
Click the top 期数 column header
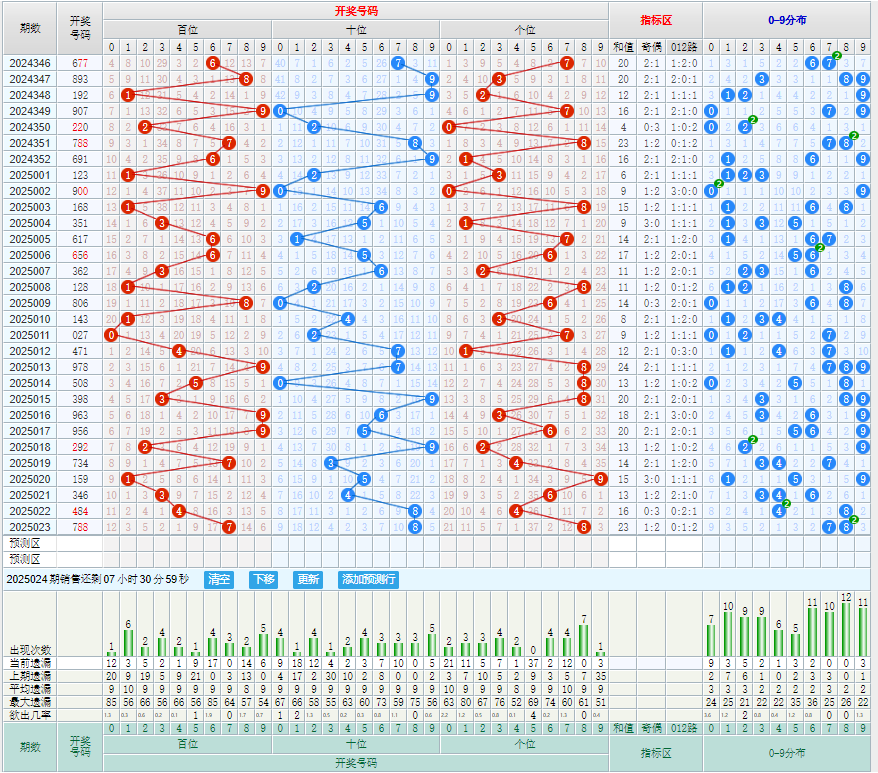(29, 27)
